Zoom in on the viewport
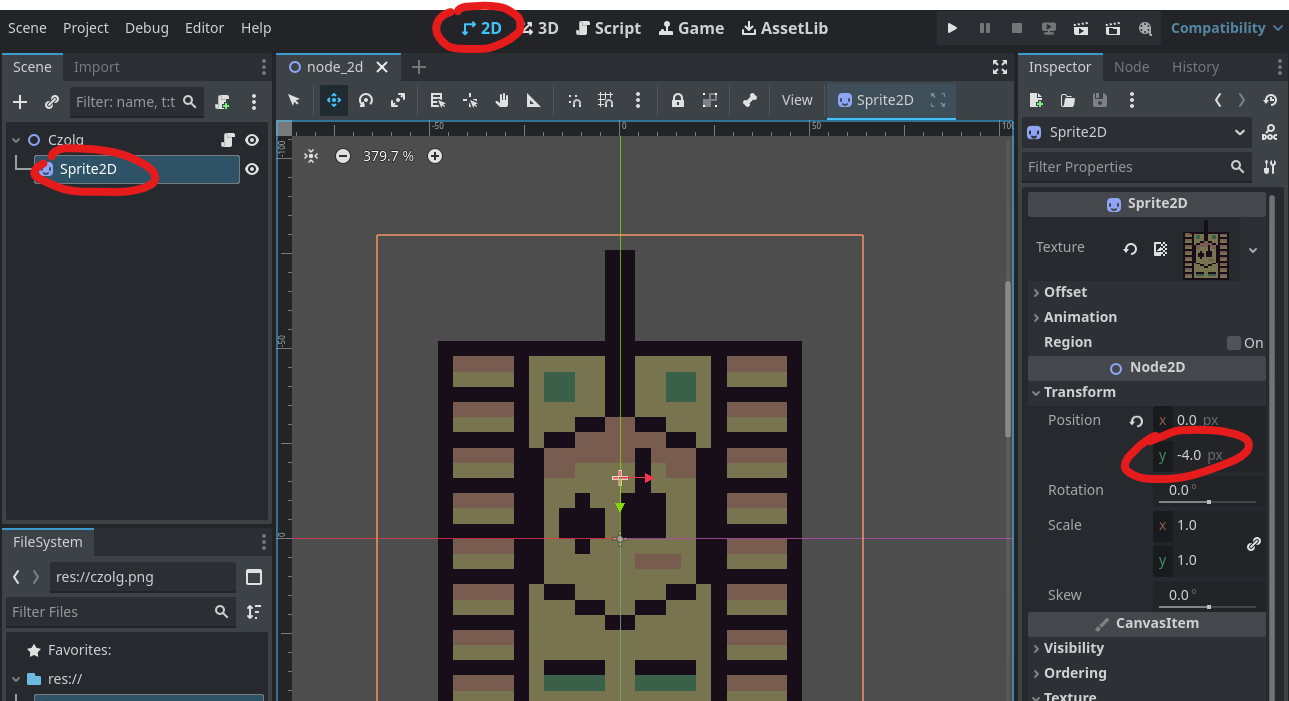 (x=435, y=156)
